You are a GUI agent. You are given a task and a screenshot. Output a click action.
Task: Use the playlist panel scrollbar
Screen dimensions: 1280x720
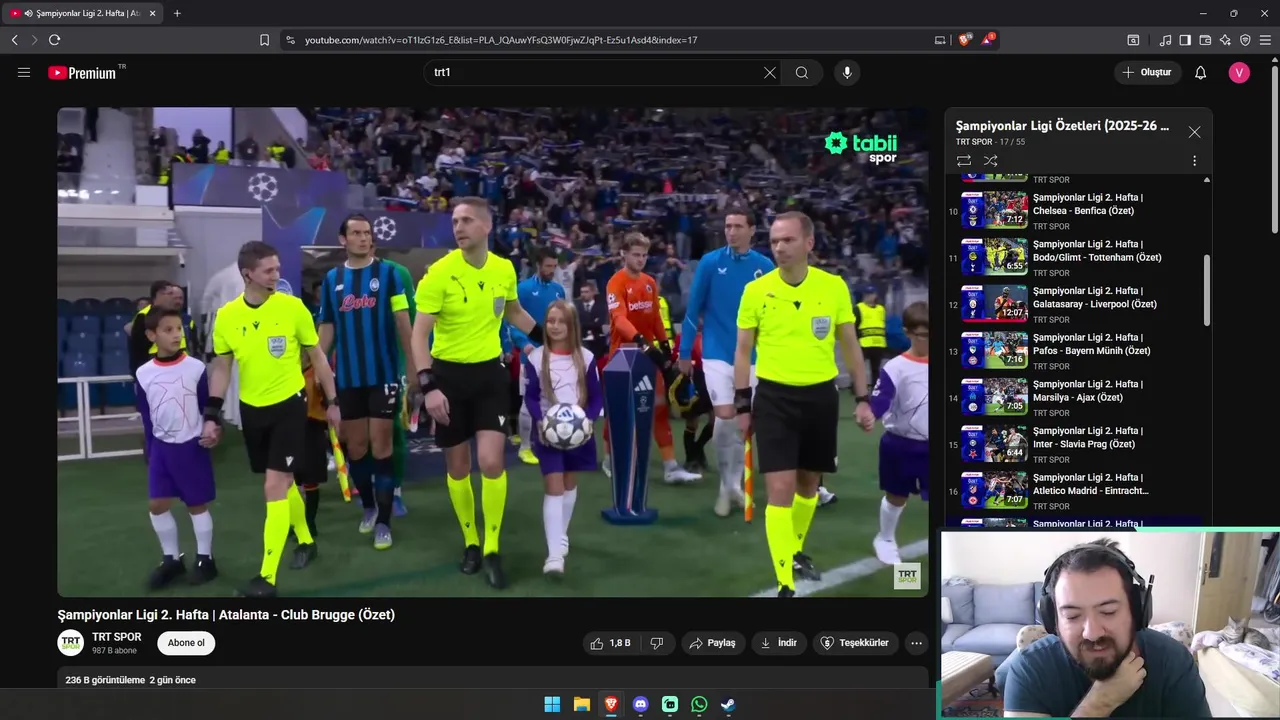click(1207, 290)
